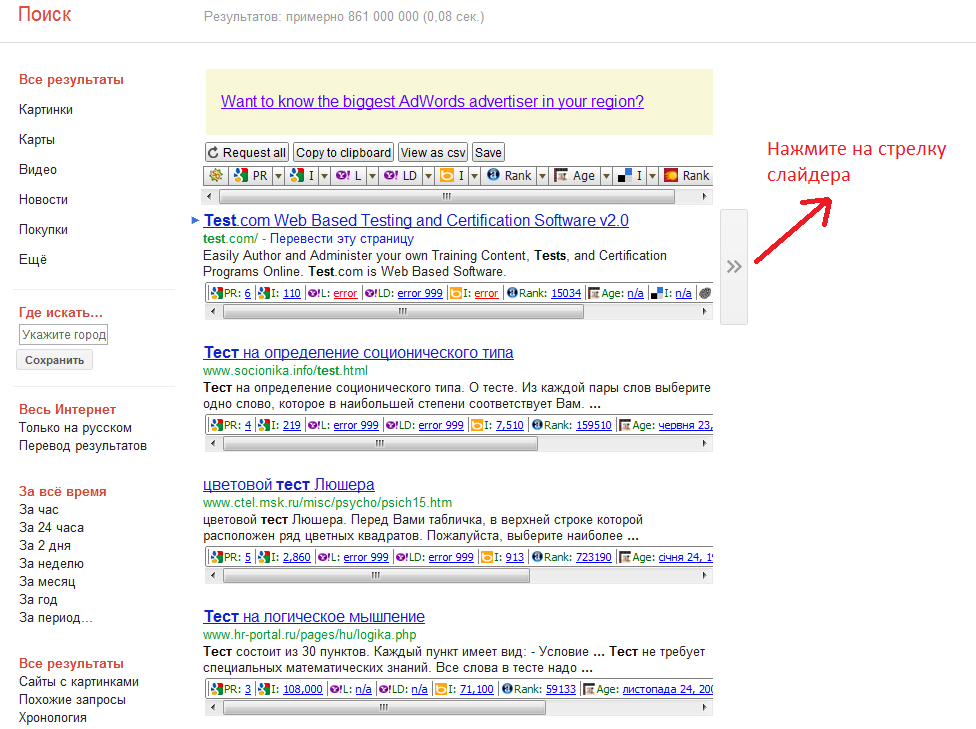Click Yahoo 'L' links toolbar button
Viewport: 976px width, 729px height.
(349, 176)
